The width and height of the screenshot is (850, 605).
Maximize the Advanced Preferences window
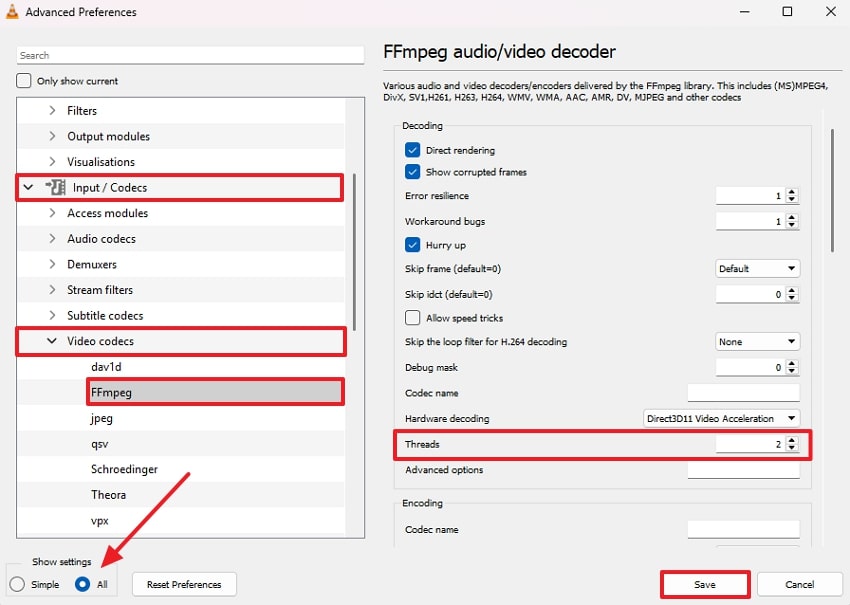coord(788,11)
